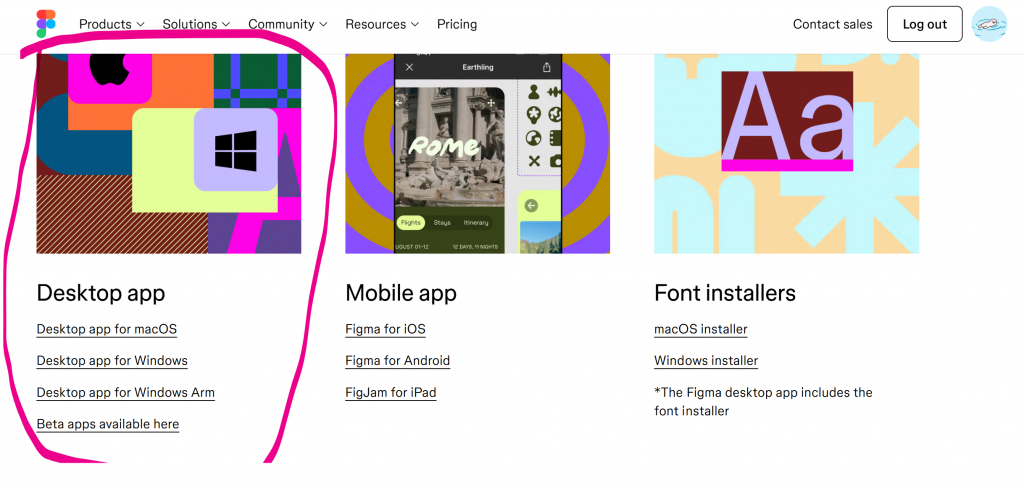Click the Earthling title in mockup
This screenshot has height=485, width=1024.
point(478,67)
